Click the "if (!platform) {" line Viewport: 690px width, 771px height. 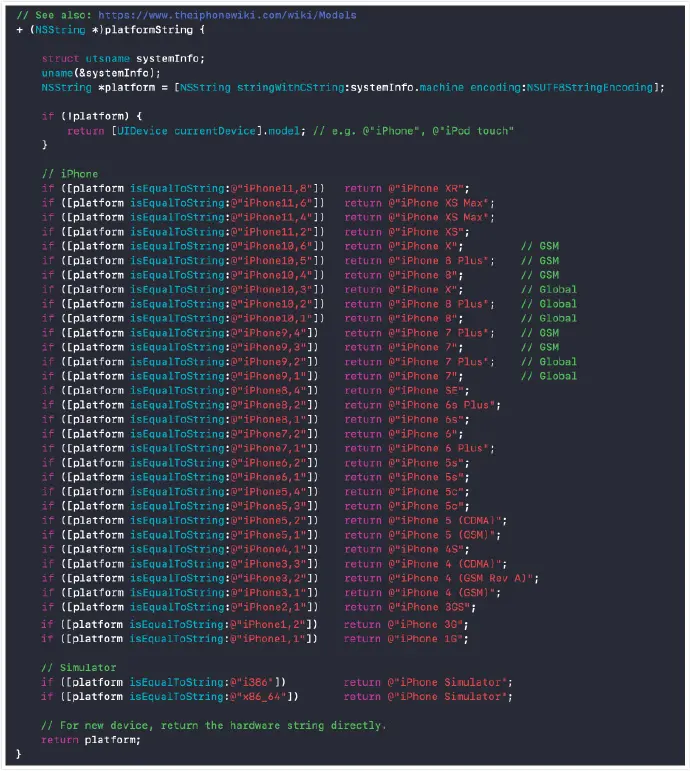(91, 116)
